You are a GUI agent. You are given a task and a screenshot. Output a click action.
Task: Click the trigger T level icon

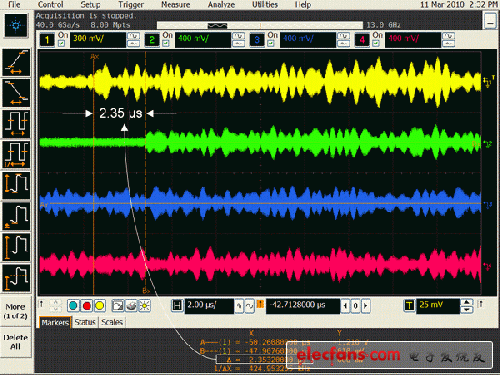(x=409, y=305)
